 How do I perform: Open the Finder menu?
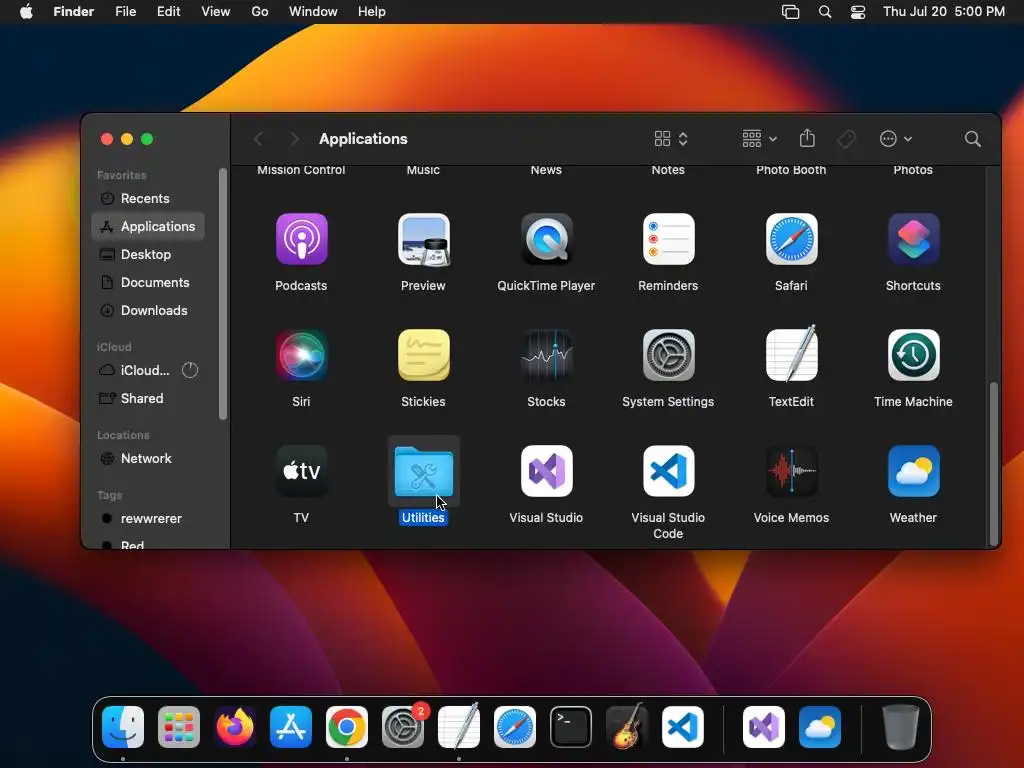point(73,12)
